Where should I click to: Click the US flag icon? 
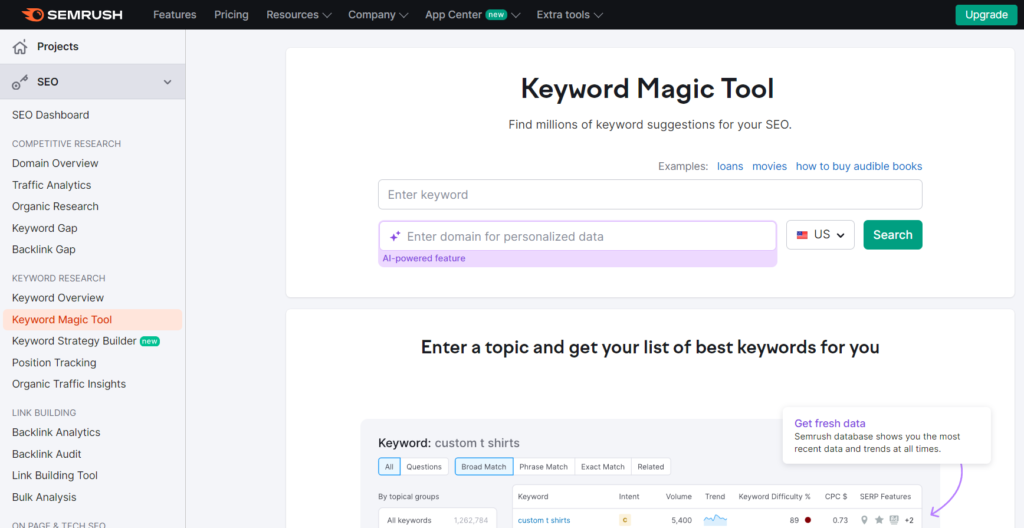[802, 235]
